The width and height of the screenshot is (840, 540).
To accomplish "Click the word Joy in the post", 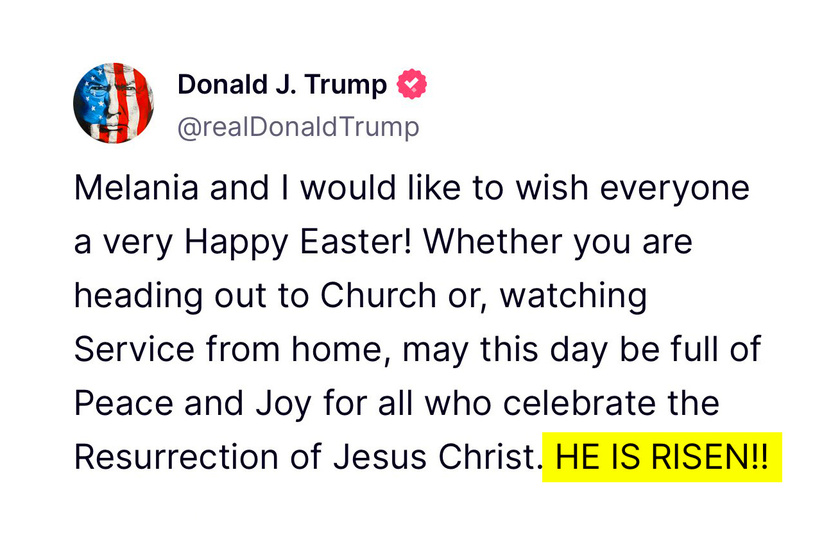I will coord(283,404).
